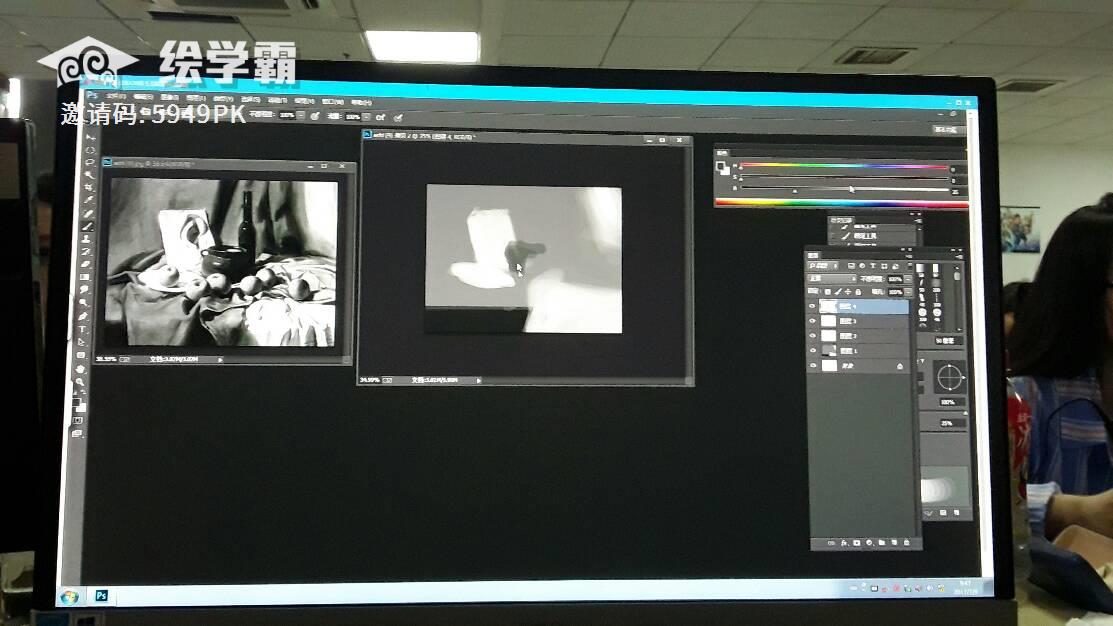Expand status info arrow in right document window
Viewport: 1113px width, 626px height.
pyautogui.click(x=478, y=380)
